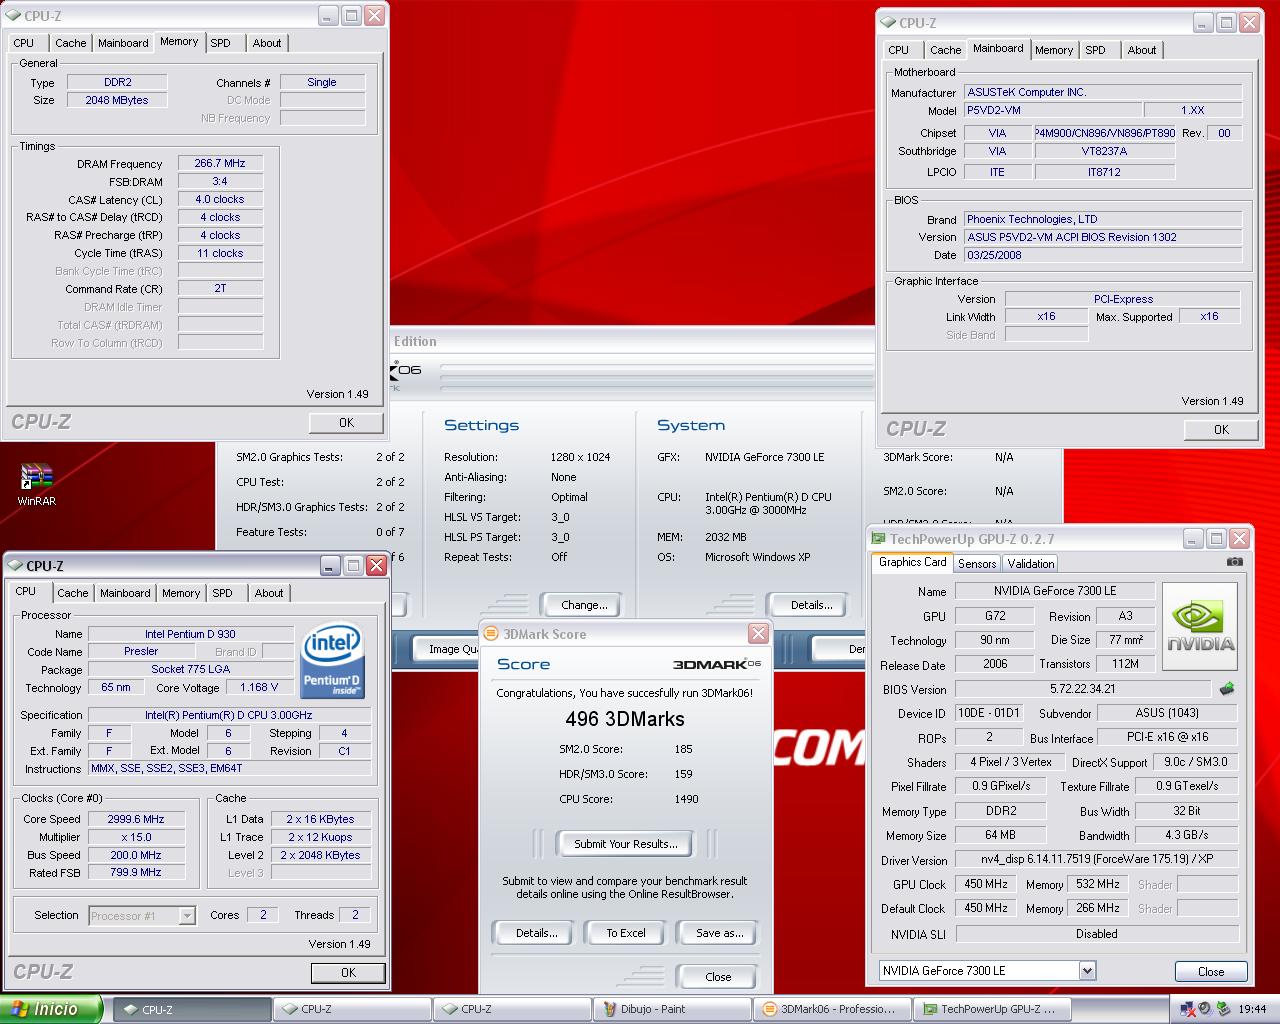Image resolution: width=1280 pixels, height=1024 pixels.
Task: Click the GPU-Z name field GeForce 7300 LE
Action: coord(1055,591)
